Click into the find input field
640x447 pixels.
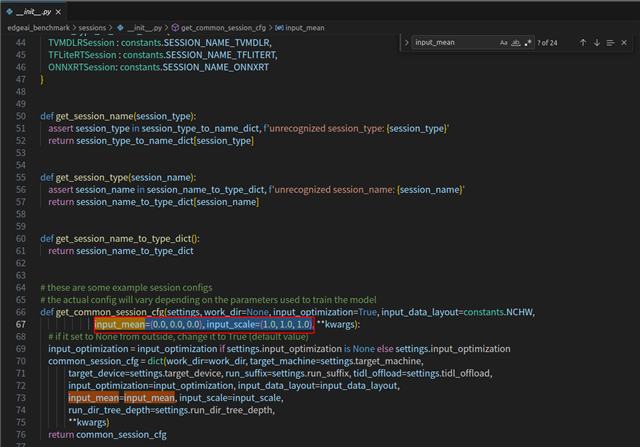[x=452, y=43]
